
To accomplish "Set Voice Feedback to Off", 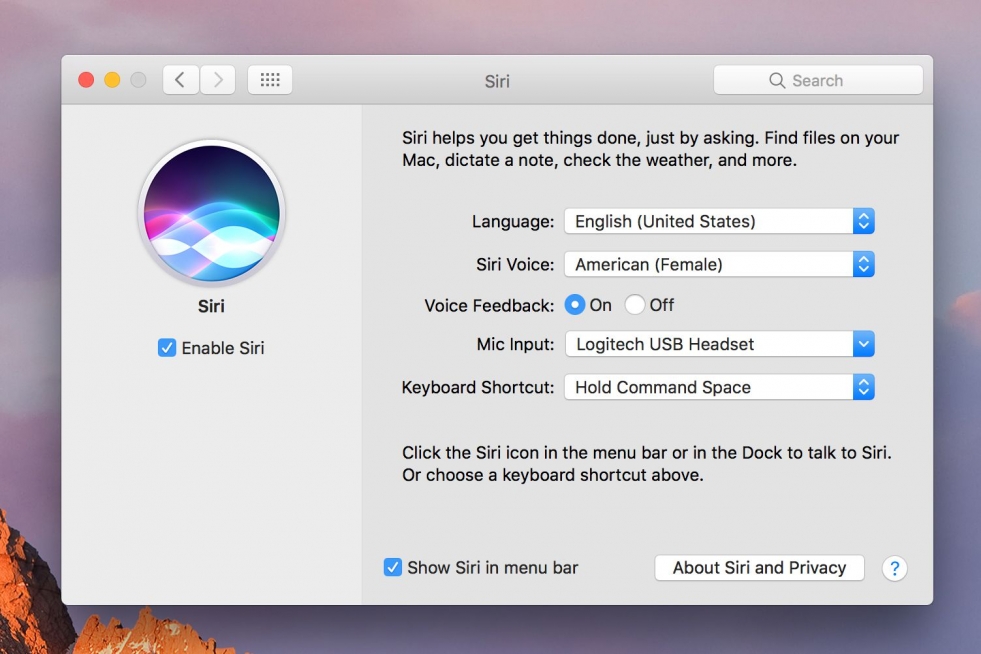I will point(635,305).
